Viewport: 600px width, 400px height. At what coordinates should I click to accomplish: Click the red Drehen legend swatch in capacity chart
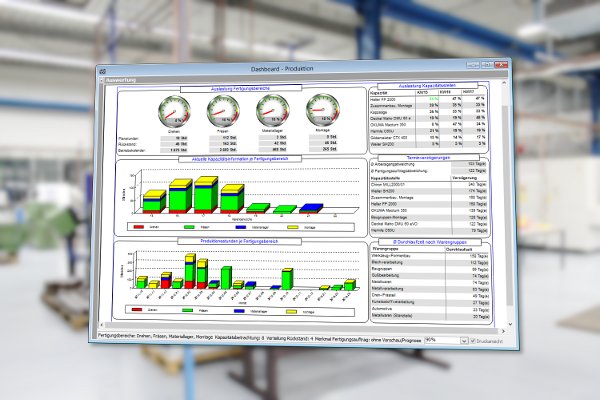point(139,227)
